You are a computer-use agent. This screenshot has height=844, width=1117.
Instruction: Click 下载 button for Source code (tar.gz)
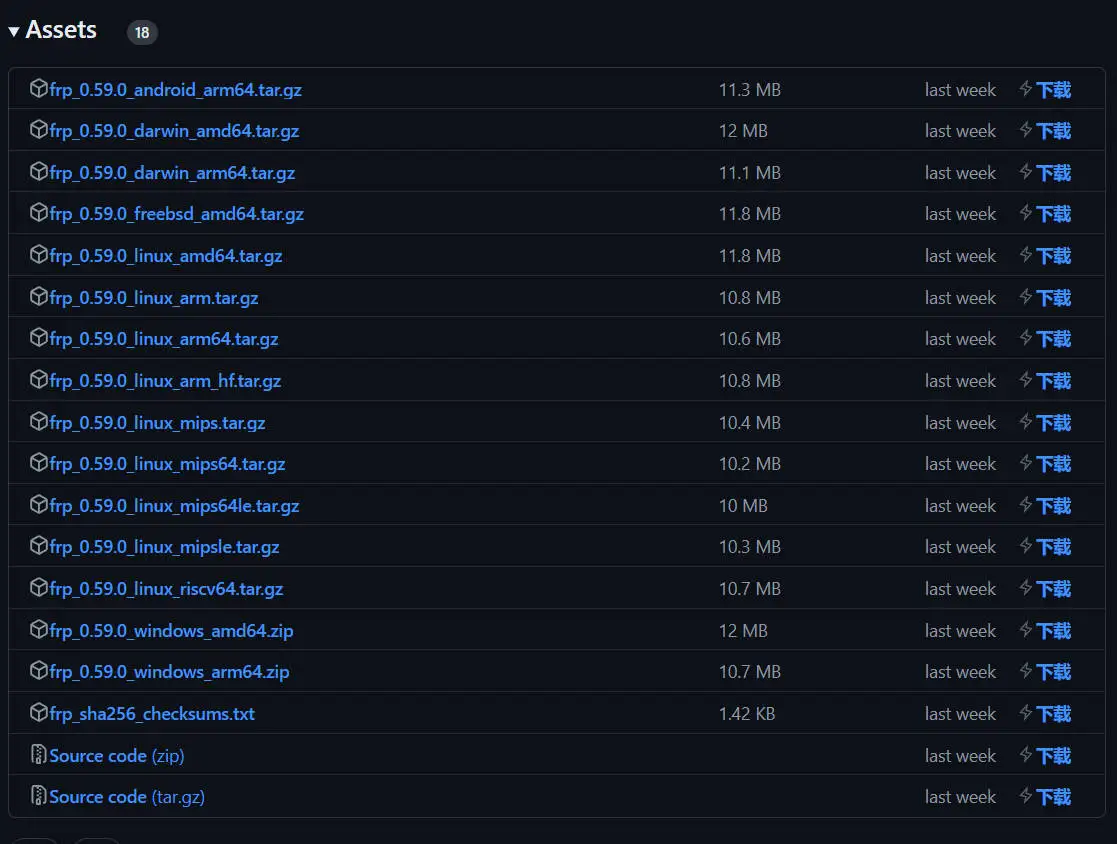point(1054,797)
